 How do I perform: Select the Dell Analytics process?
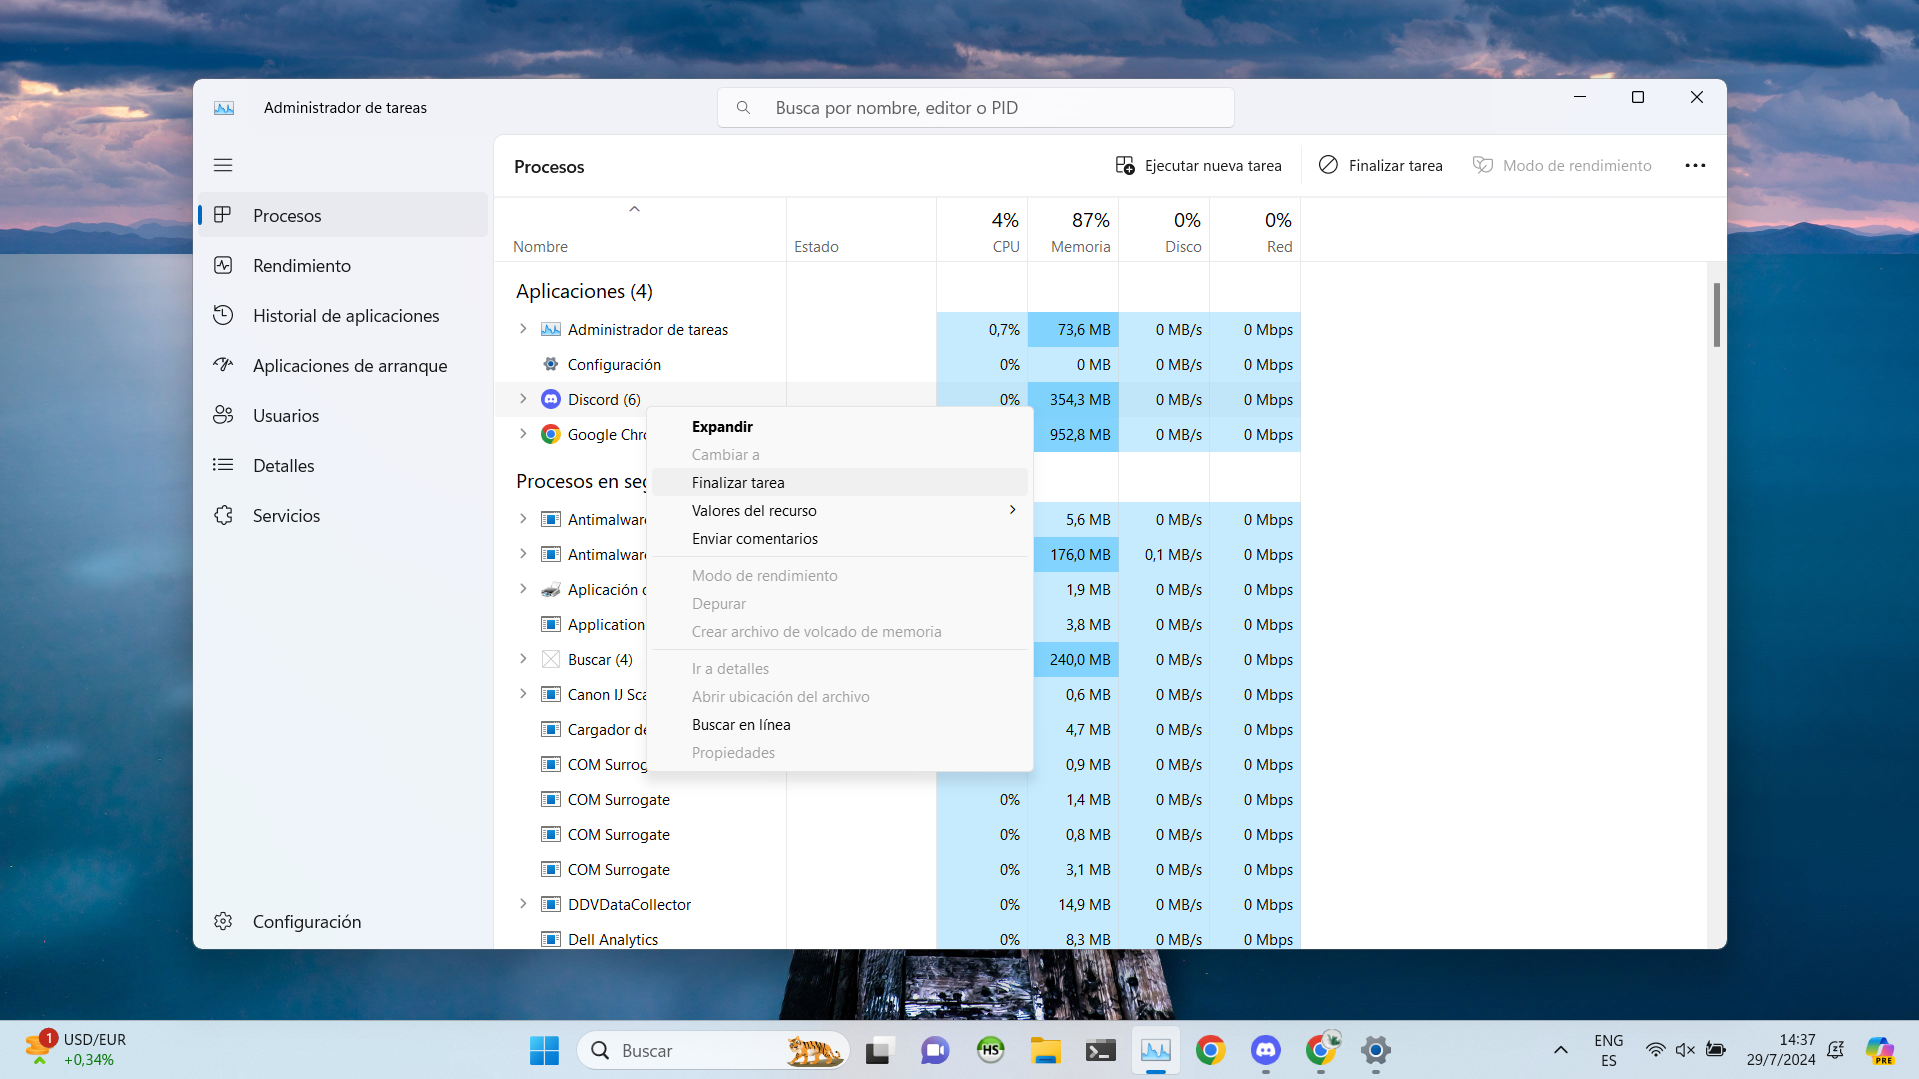(898, 938)
